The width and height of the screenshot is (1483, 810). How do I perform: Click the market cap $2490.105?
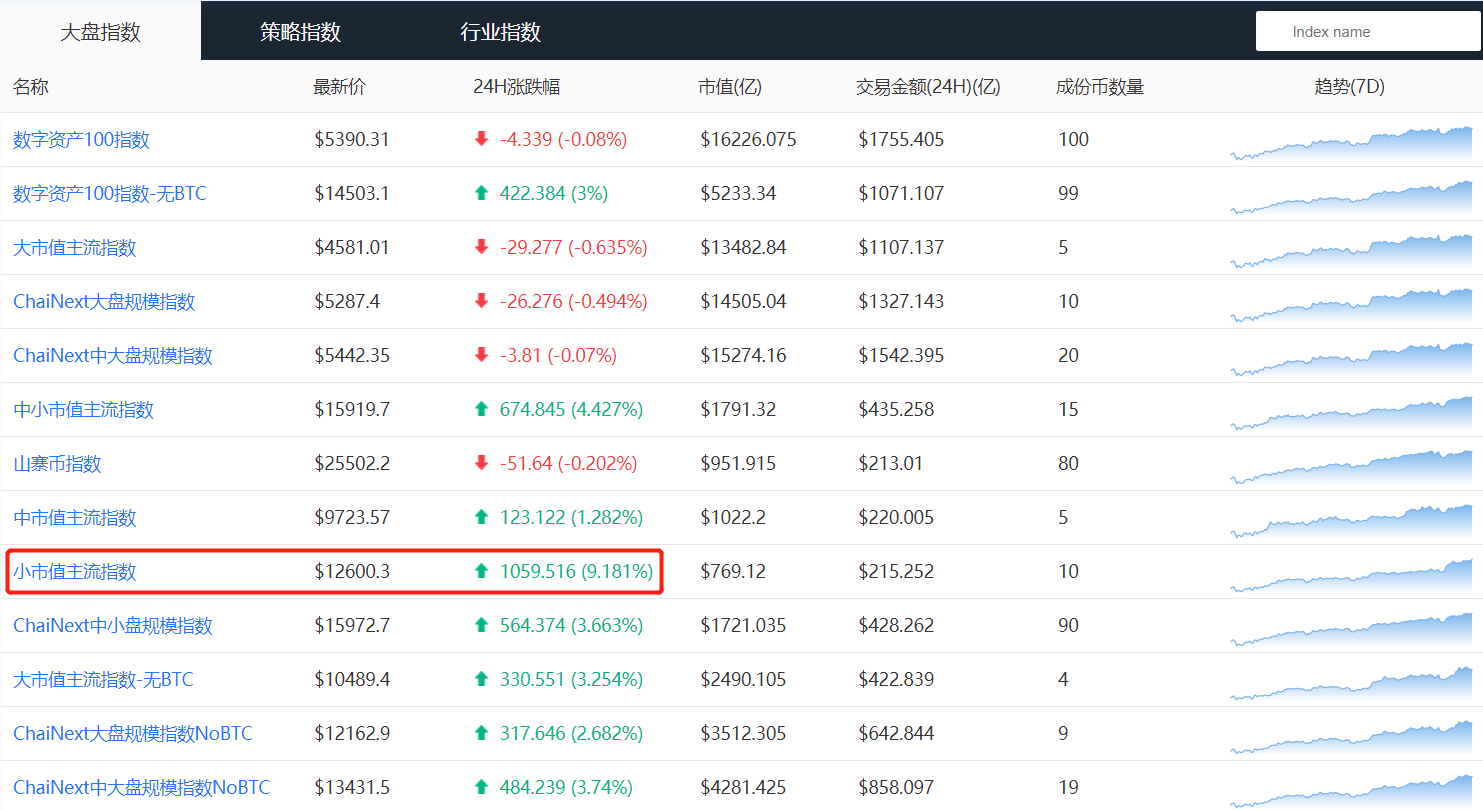(x=743, y=680)
